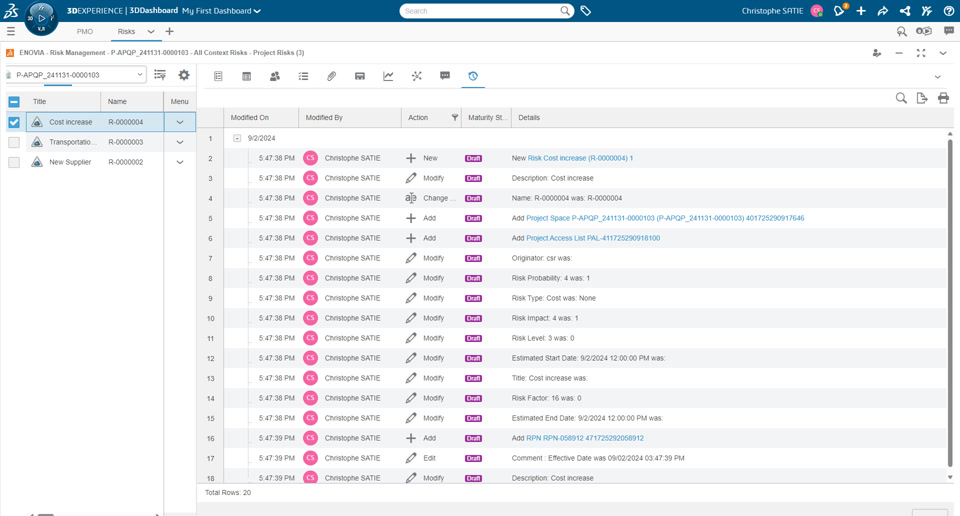Open the P-APQP_241131-0000103 project selector
The width and height of the screenshot is (960, 516).
click(x=76, y=75)
